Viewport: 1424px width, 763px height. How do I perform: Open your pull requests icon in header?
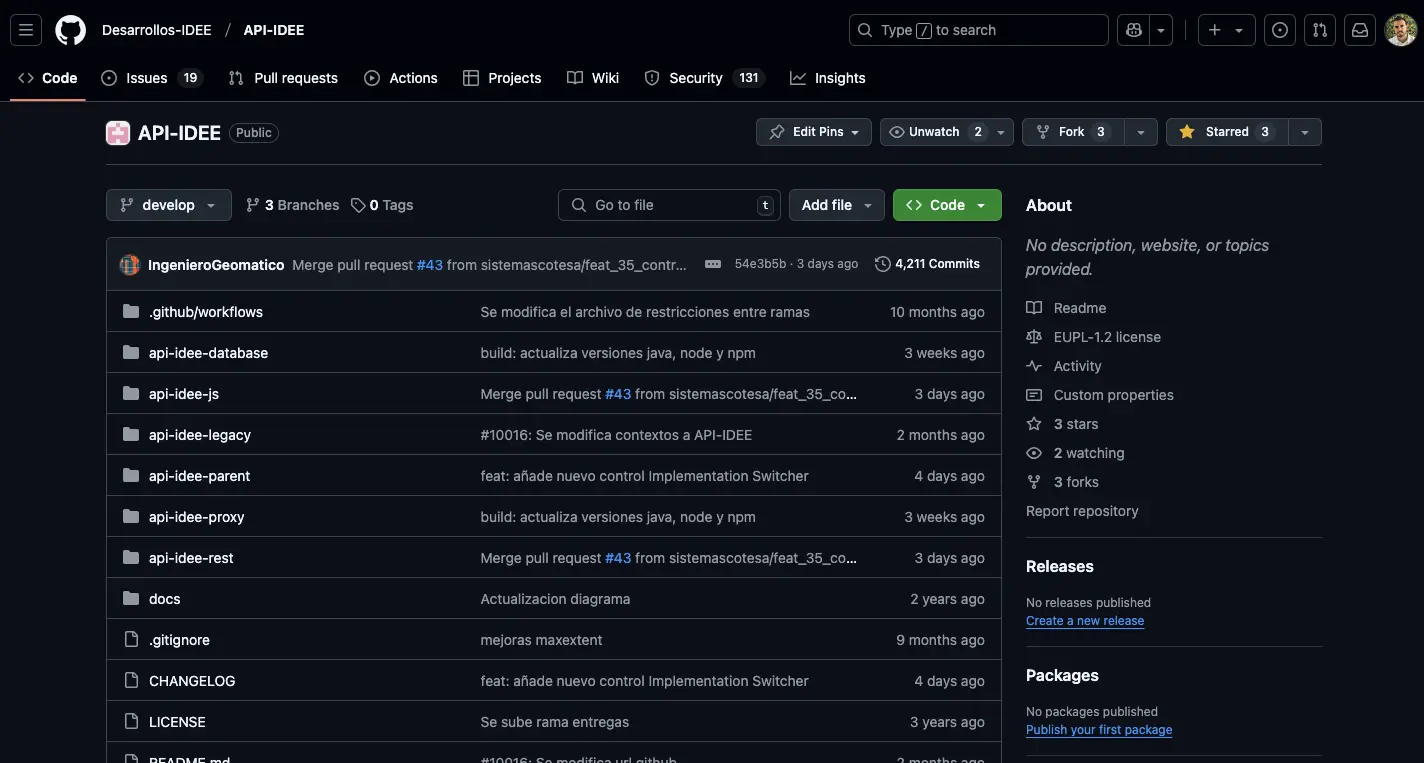click(x=1320, y=30)
